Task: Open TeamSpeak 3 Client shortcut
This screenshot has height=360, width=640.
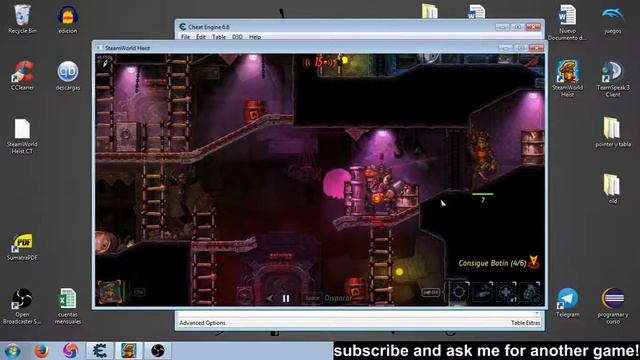Action: 613,78
